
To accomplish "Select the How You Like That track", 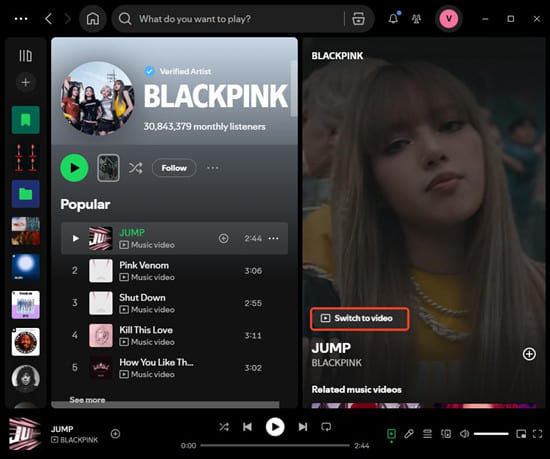I will pyautogui.click(x=174, y=368).
